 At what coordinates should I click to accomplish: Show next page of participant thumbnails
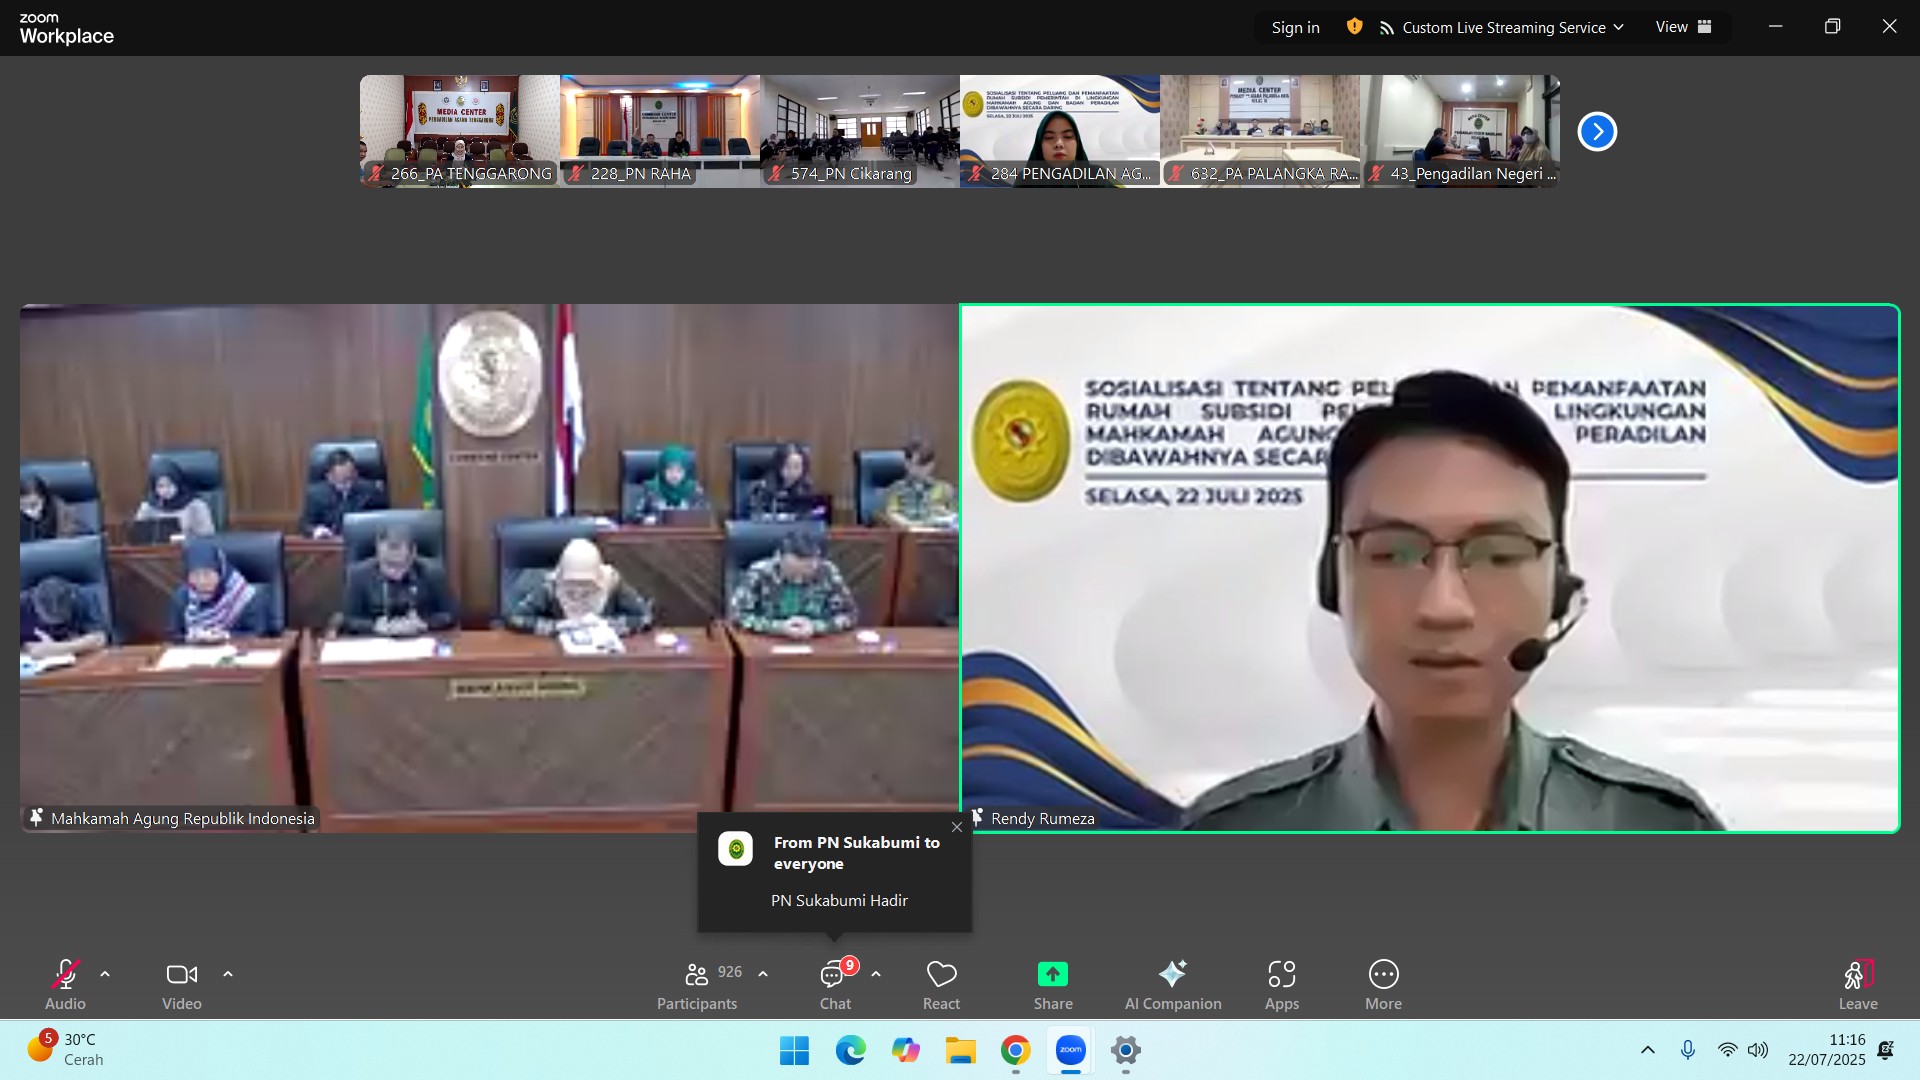pyautogui.click(x=1597, y=131)
